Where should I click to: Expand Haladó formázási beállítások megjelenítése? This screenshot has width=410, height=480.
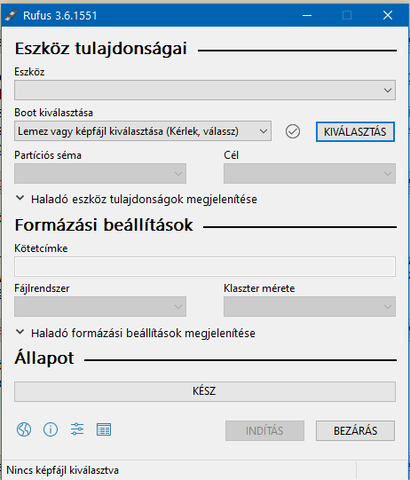pyautogui.click(x=136, y=333)
